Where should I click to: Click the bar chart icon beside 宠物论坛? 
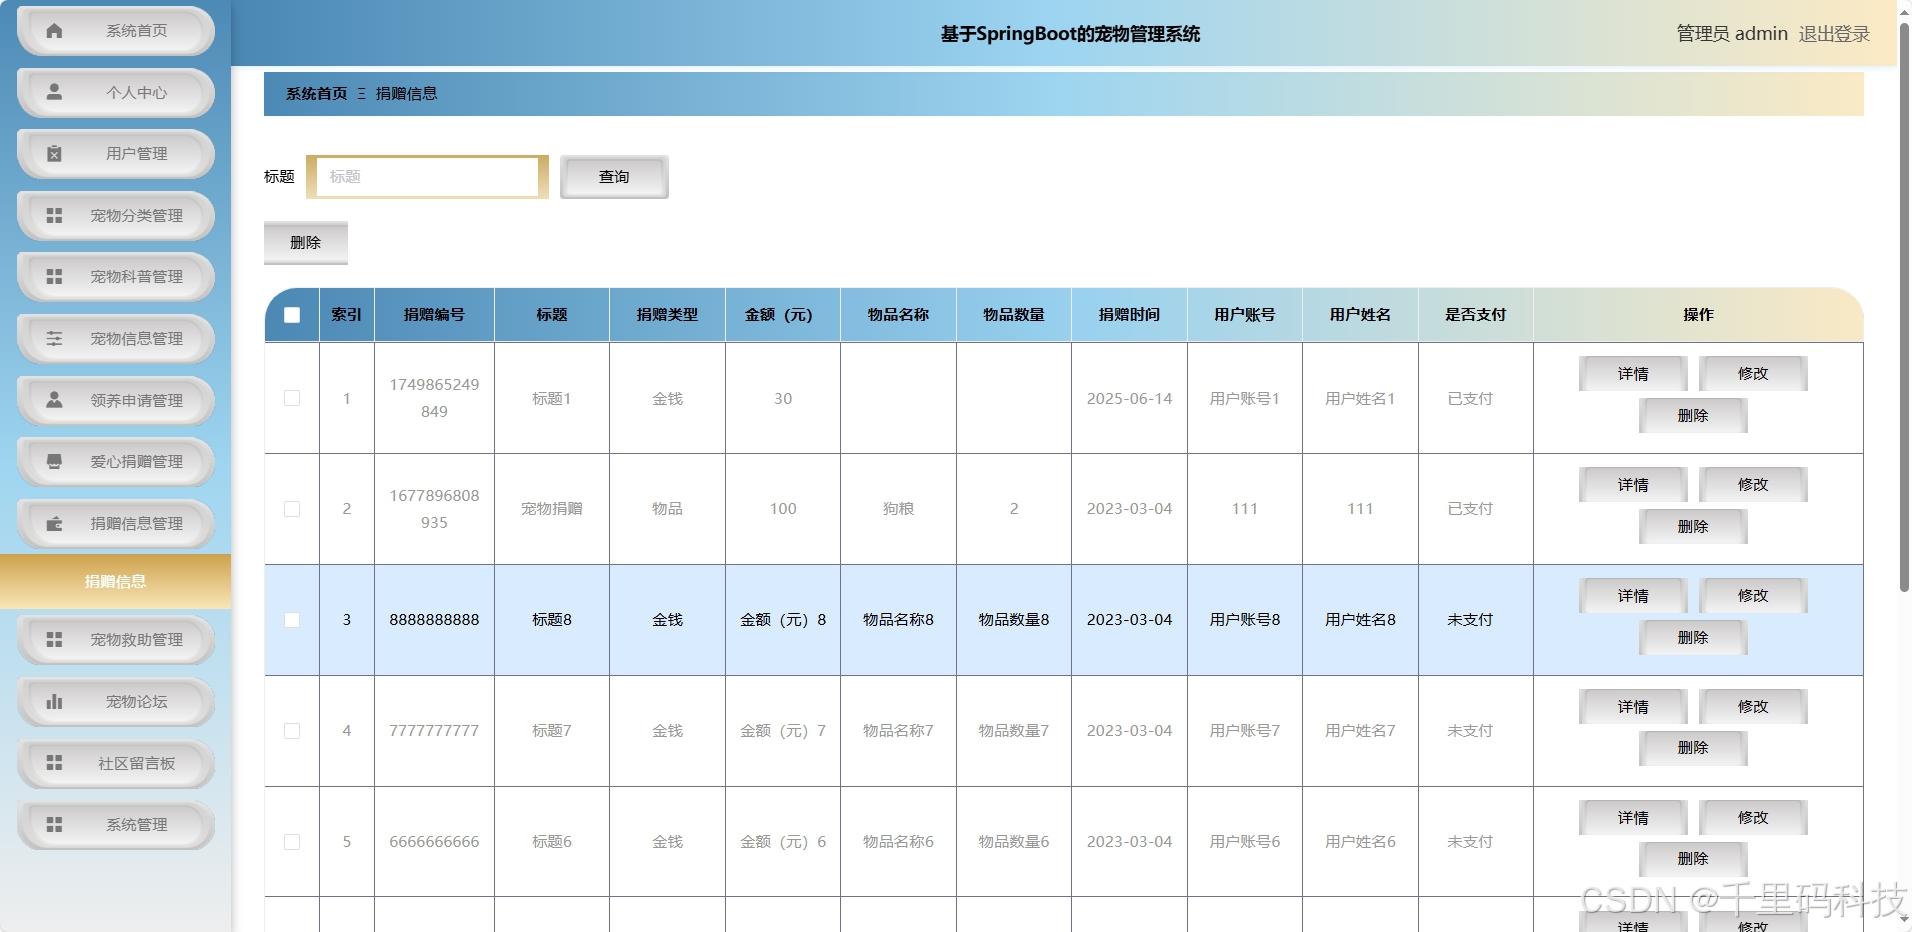point(55,701)
